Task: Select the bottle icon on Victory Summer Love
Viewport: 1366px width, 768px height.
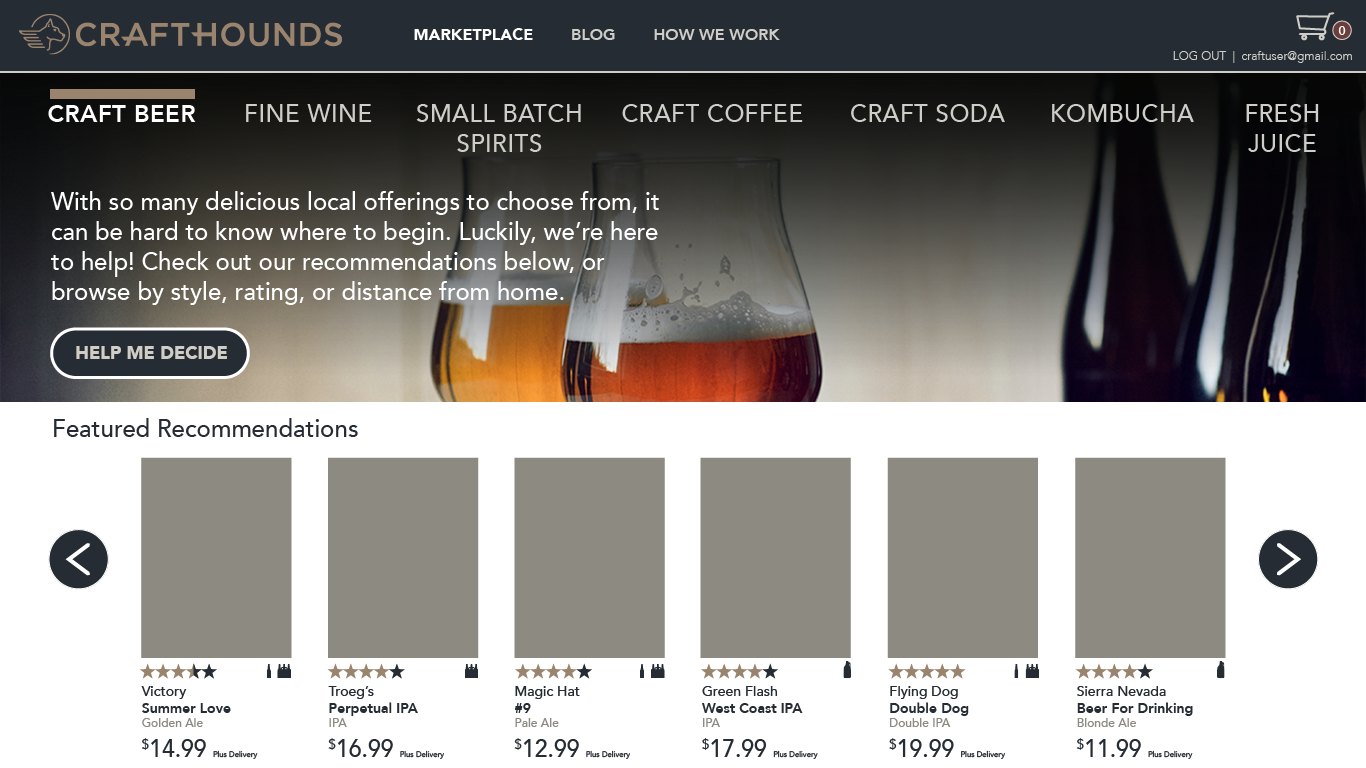Action: coord(268,671)
